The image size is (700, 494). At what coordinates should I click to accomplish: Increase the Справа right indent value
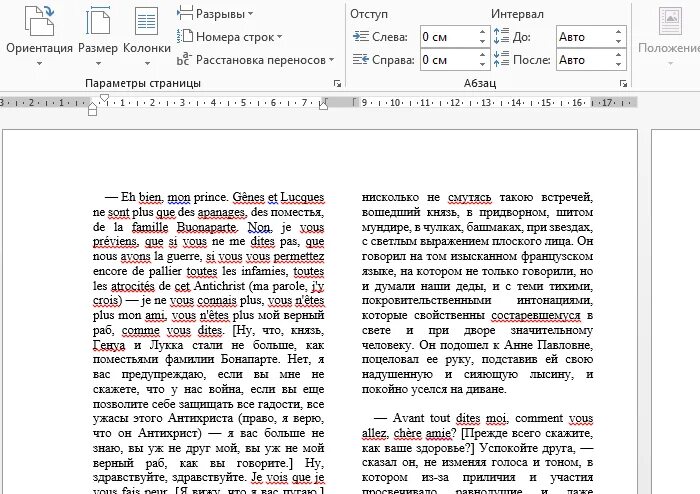(483, 54)
